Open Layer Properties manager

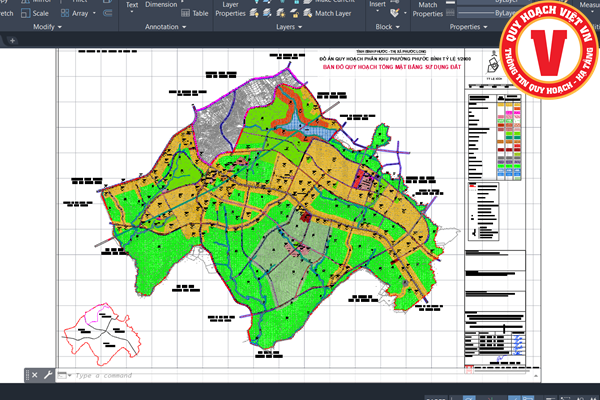coord(231,10)
